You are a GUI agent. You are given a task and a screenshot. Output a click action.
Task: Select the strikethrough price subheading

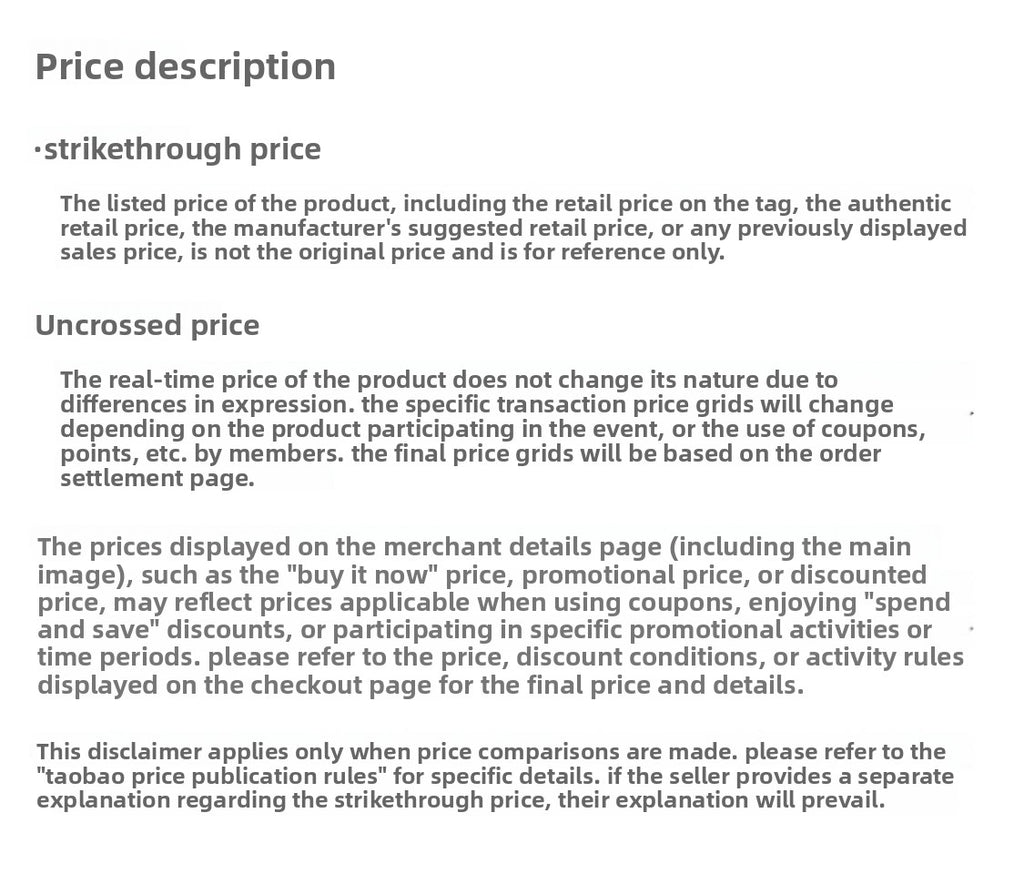[182, 149]
